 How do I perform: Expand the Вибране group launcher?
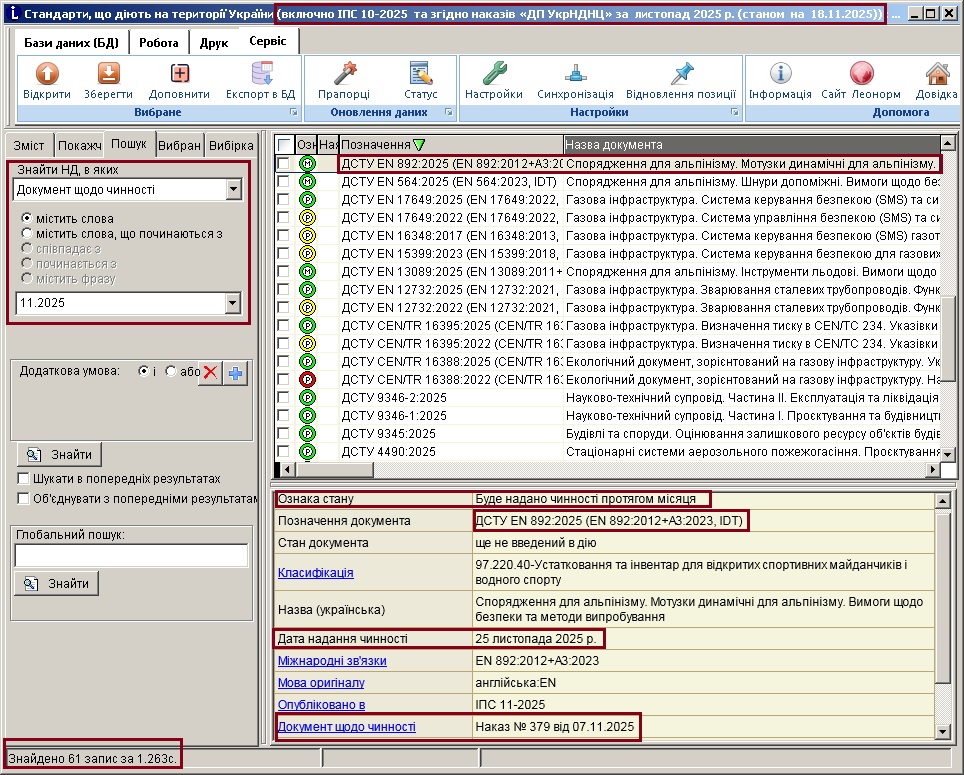(293, 113)
